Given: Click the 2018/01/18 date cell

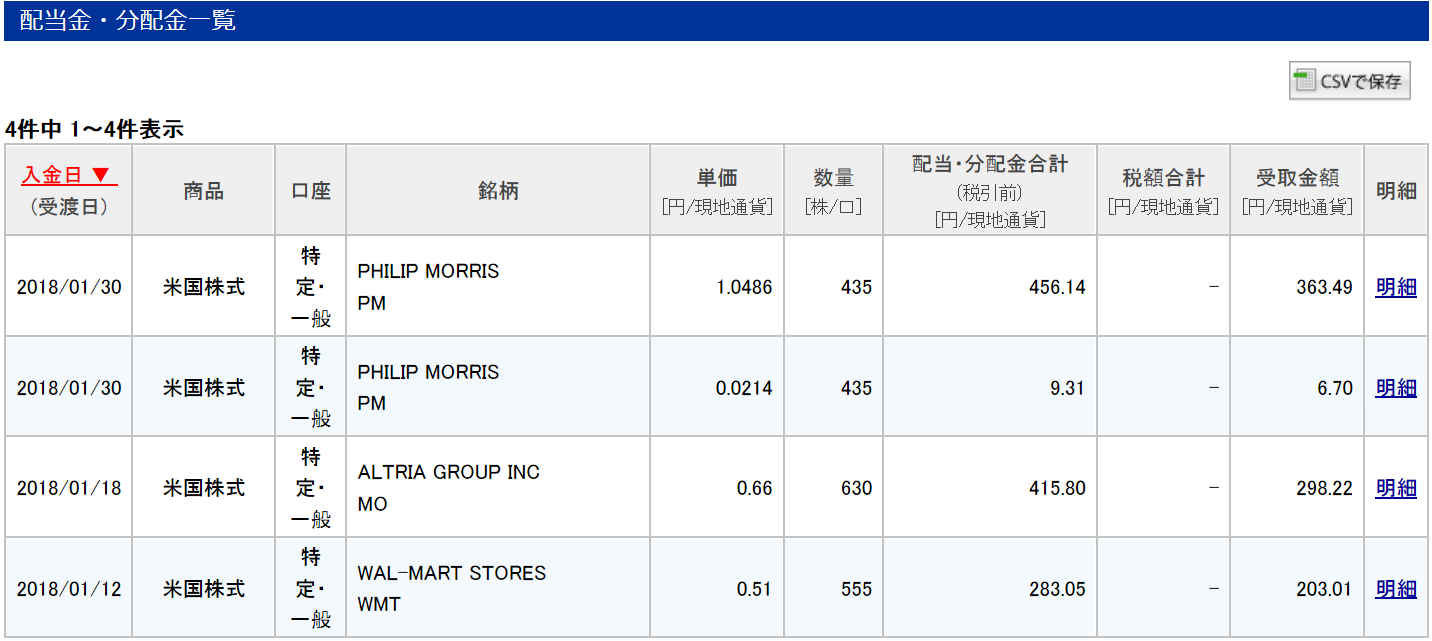Looking at the screenshot, I should tap(69, 488).
